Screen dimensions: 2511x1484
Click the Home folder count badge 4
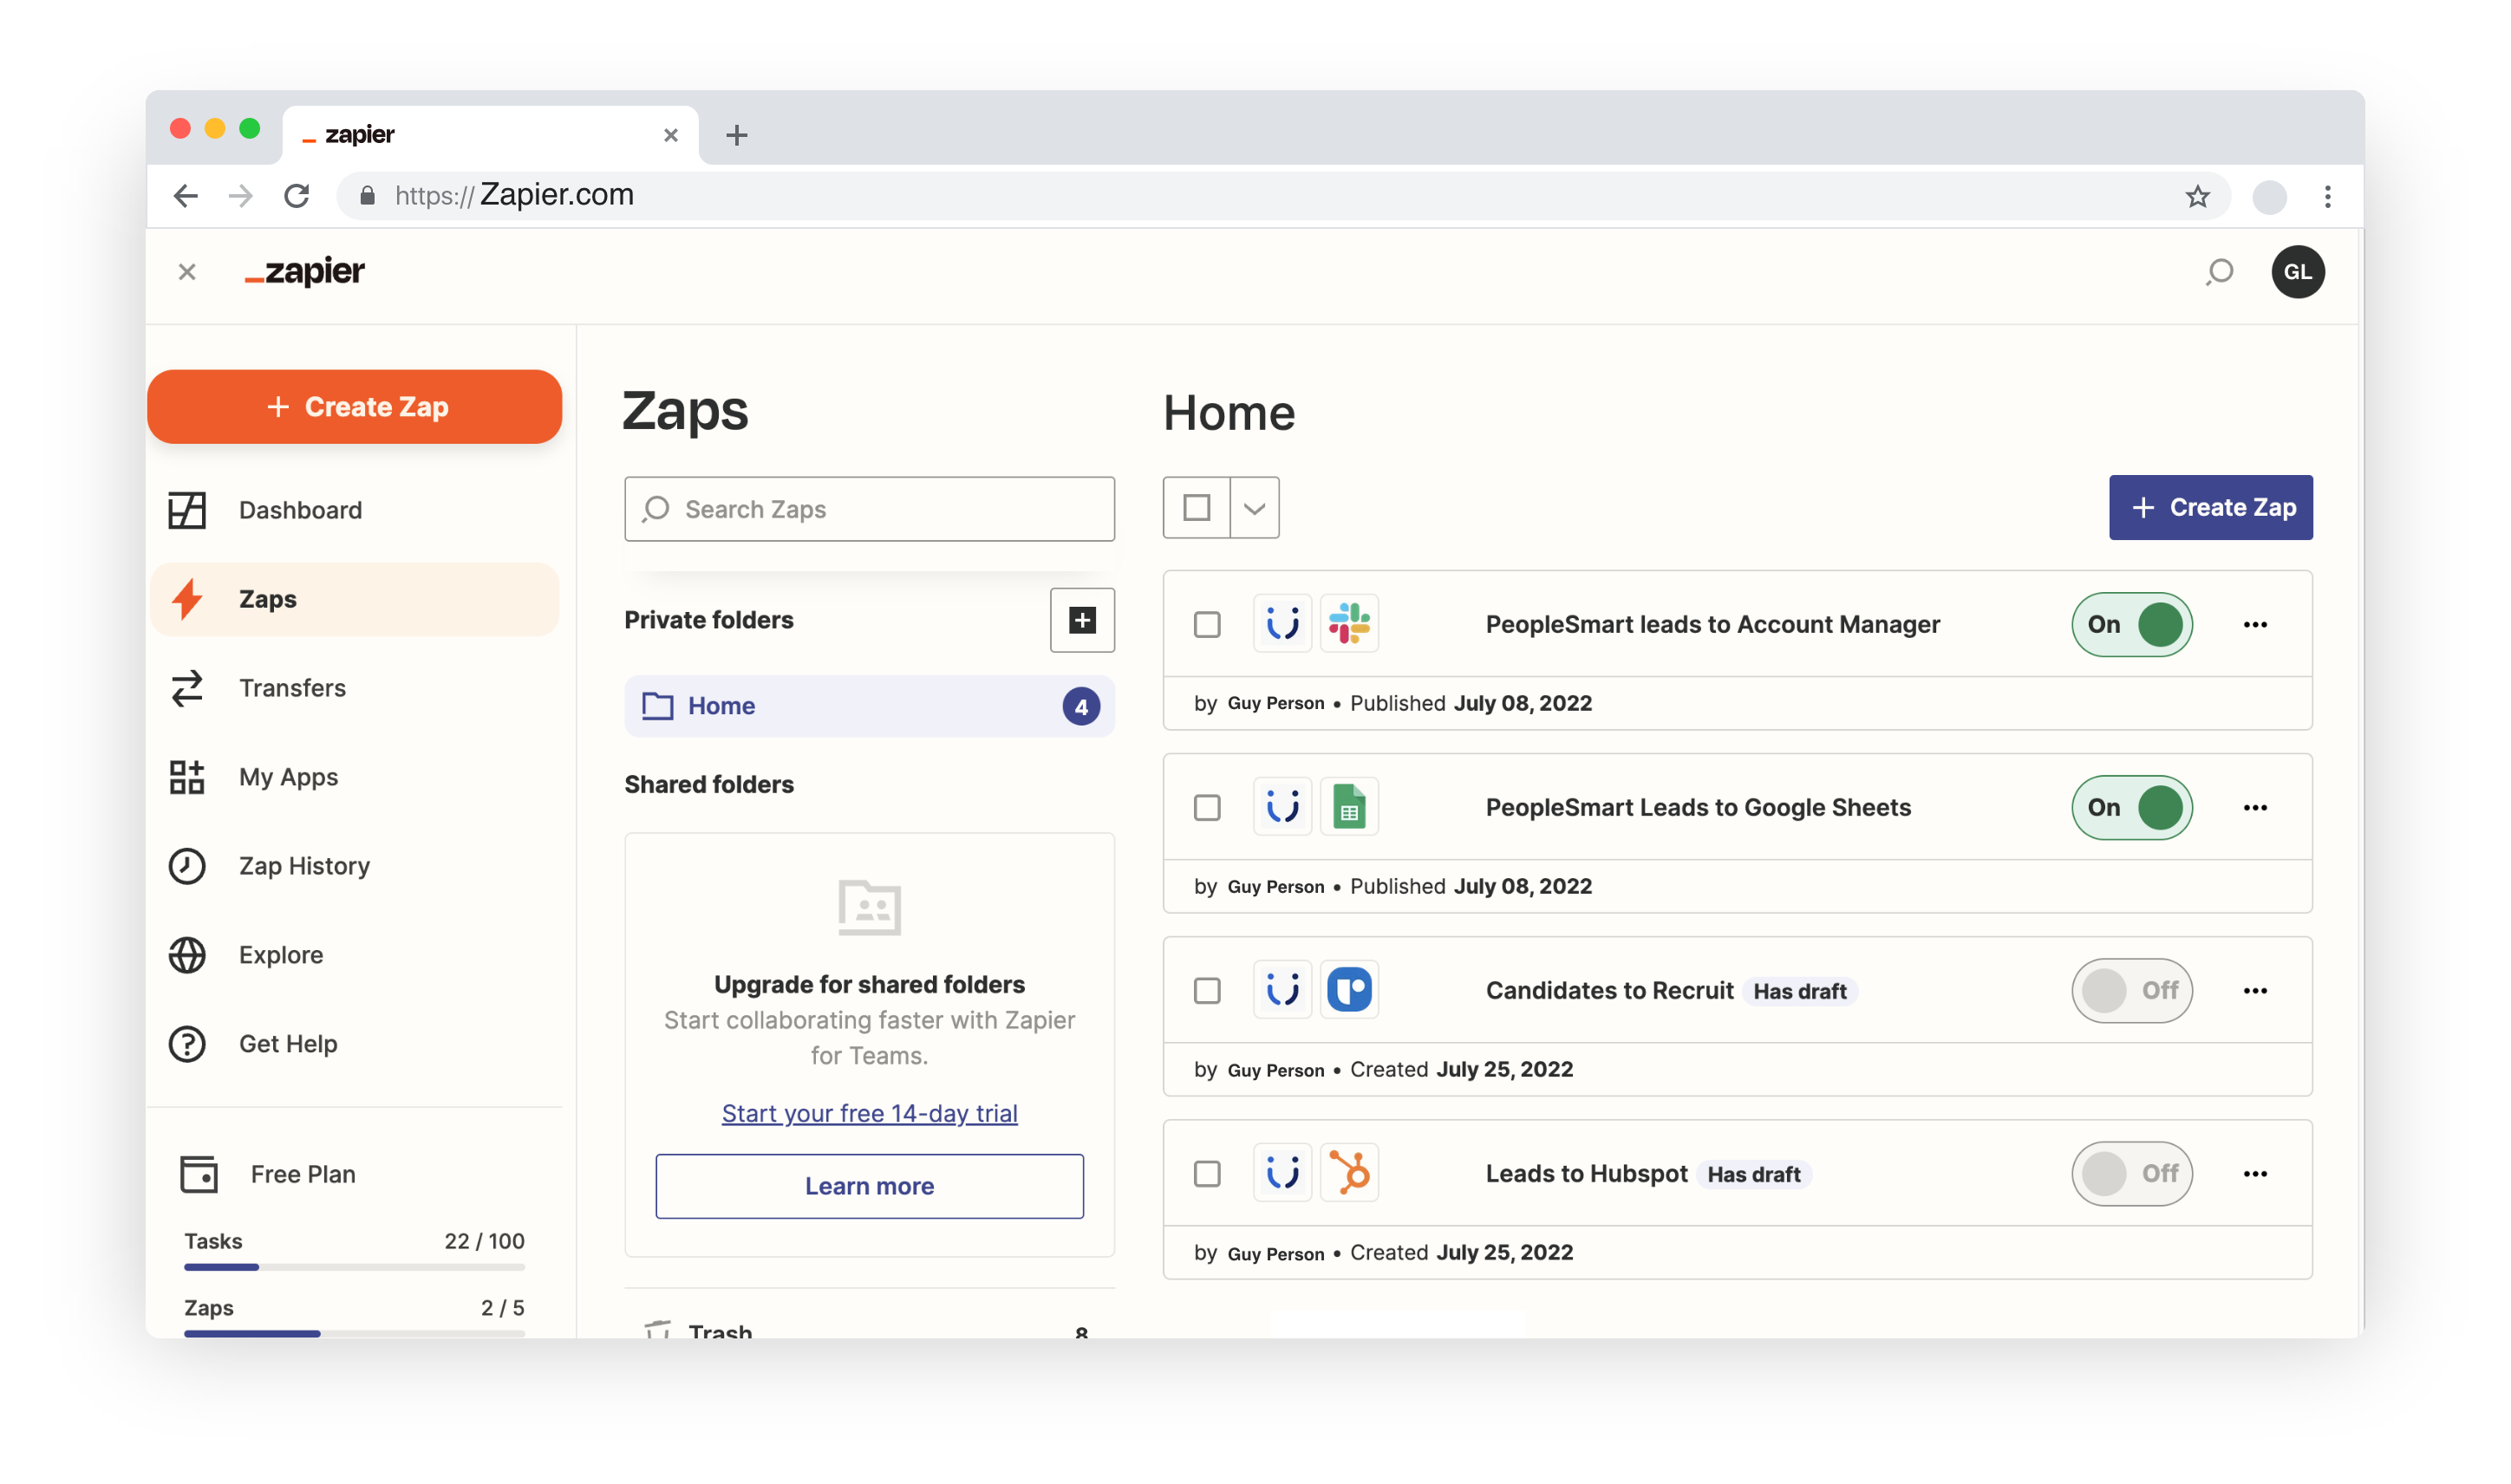(x=1081, y=706)
